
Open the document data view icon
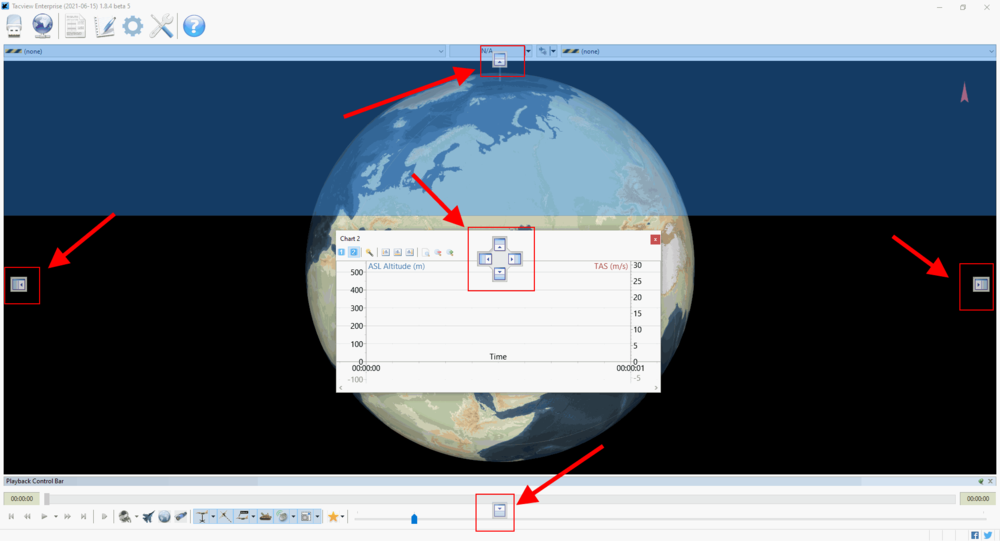[75, 26]
